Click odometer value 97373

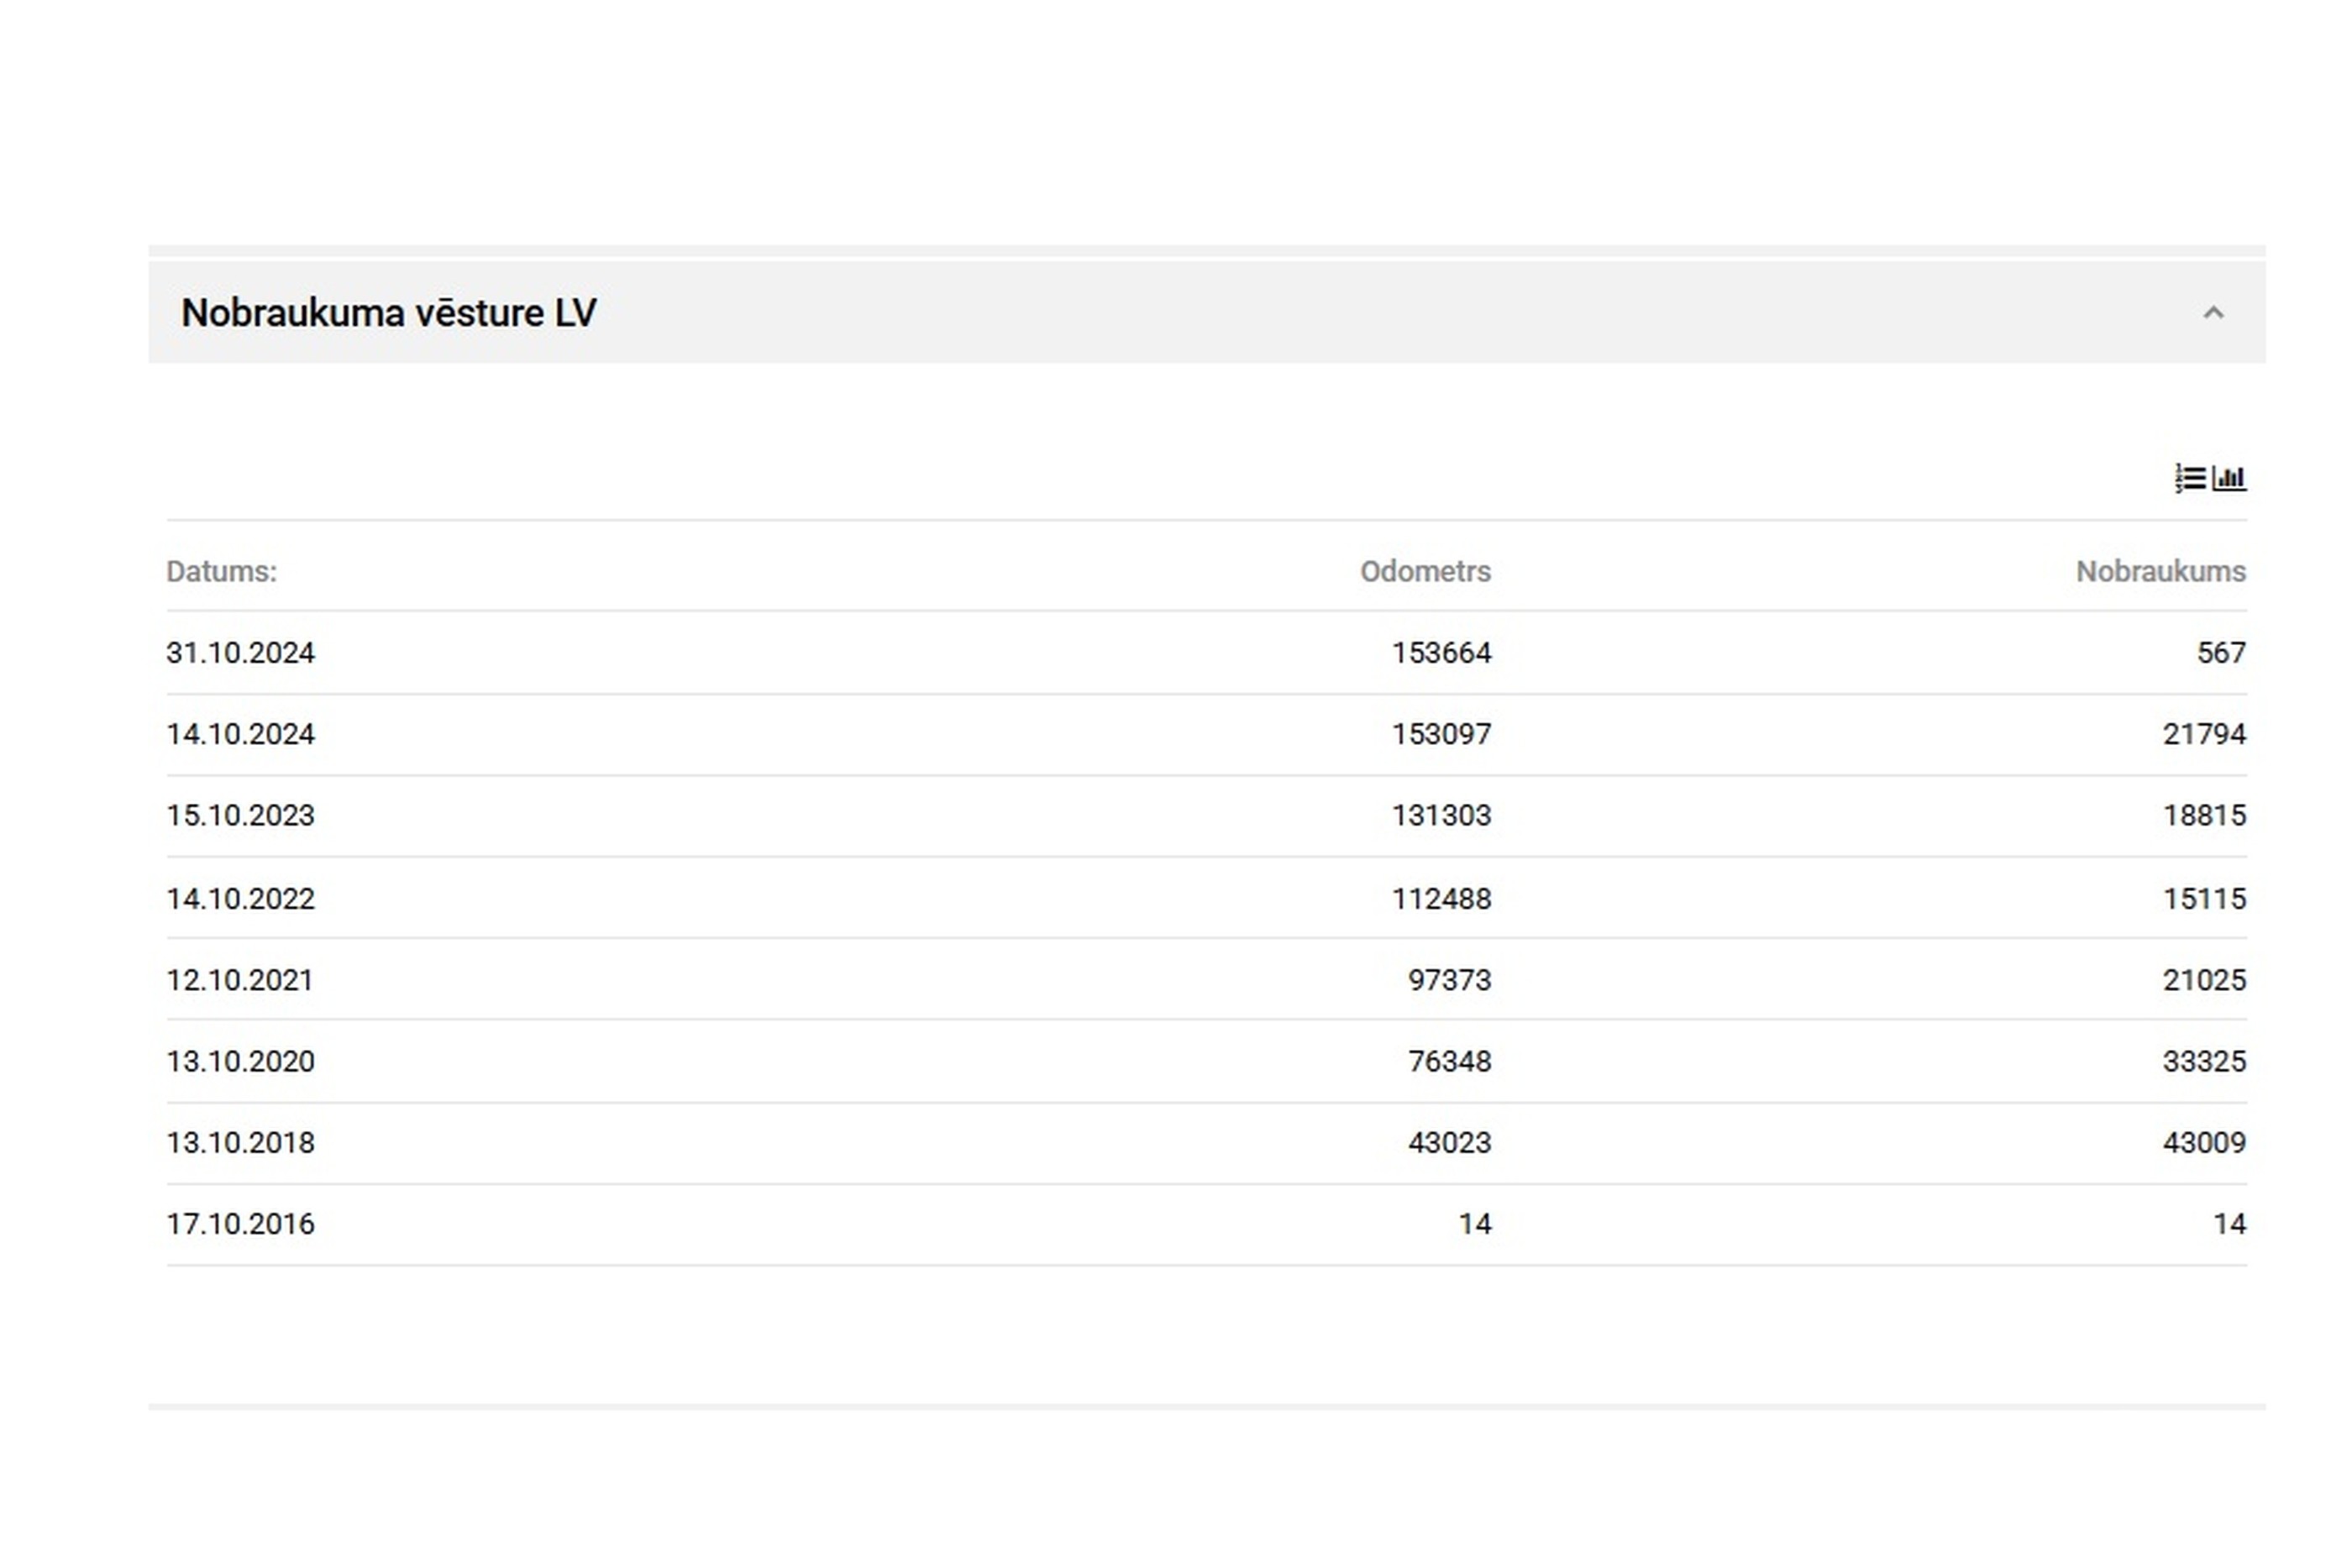tap(1449, 980)
